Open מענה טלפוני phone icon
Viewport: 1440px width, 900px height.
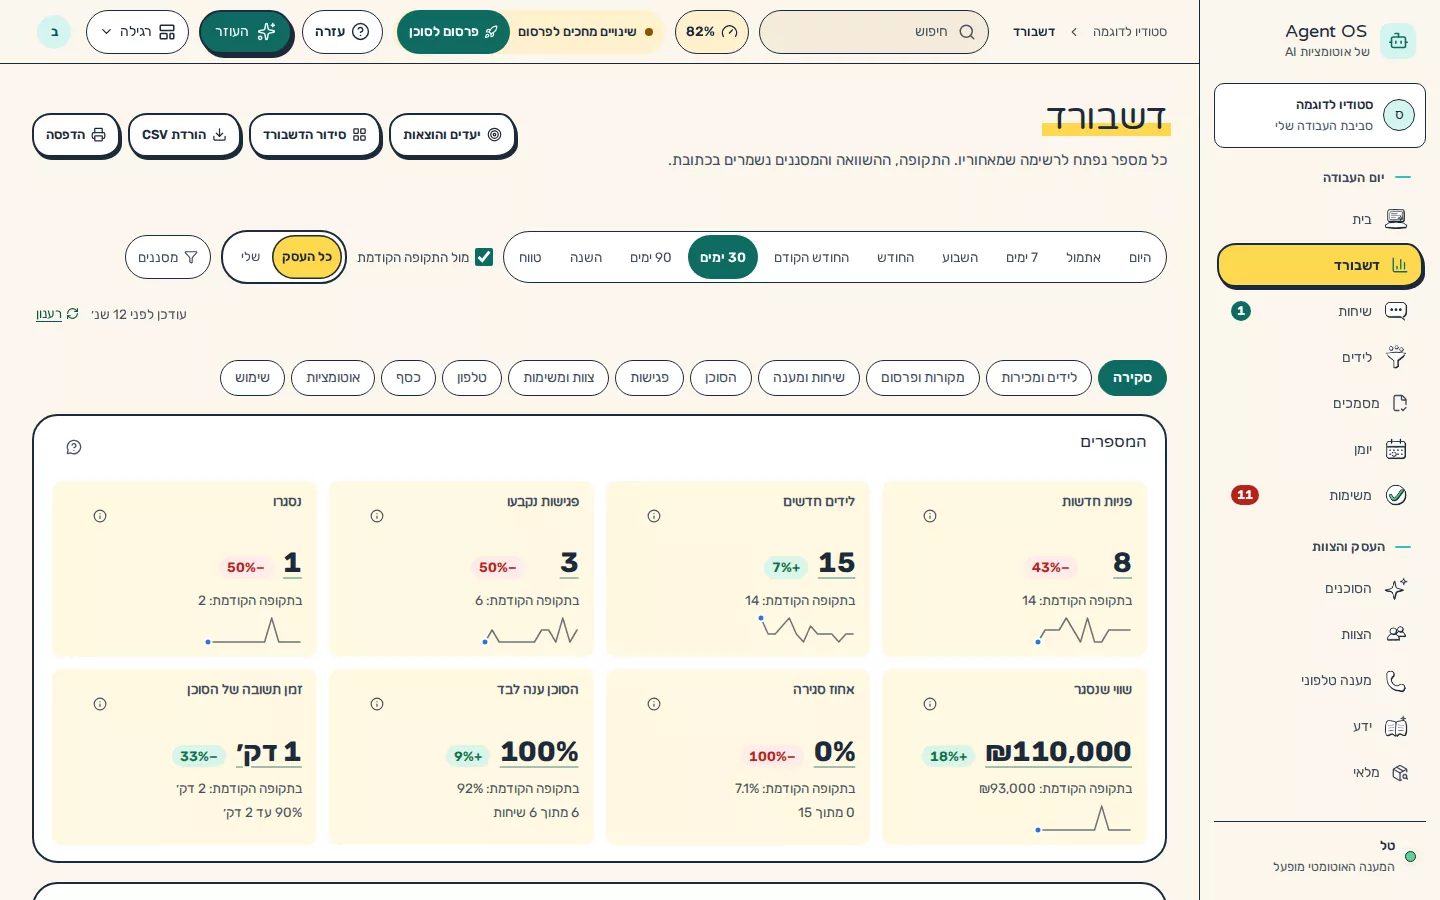click(x=1396, y=681)
